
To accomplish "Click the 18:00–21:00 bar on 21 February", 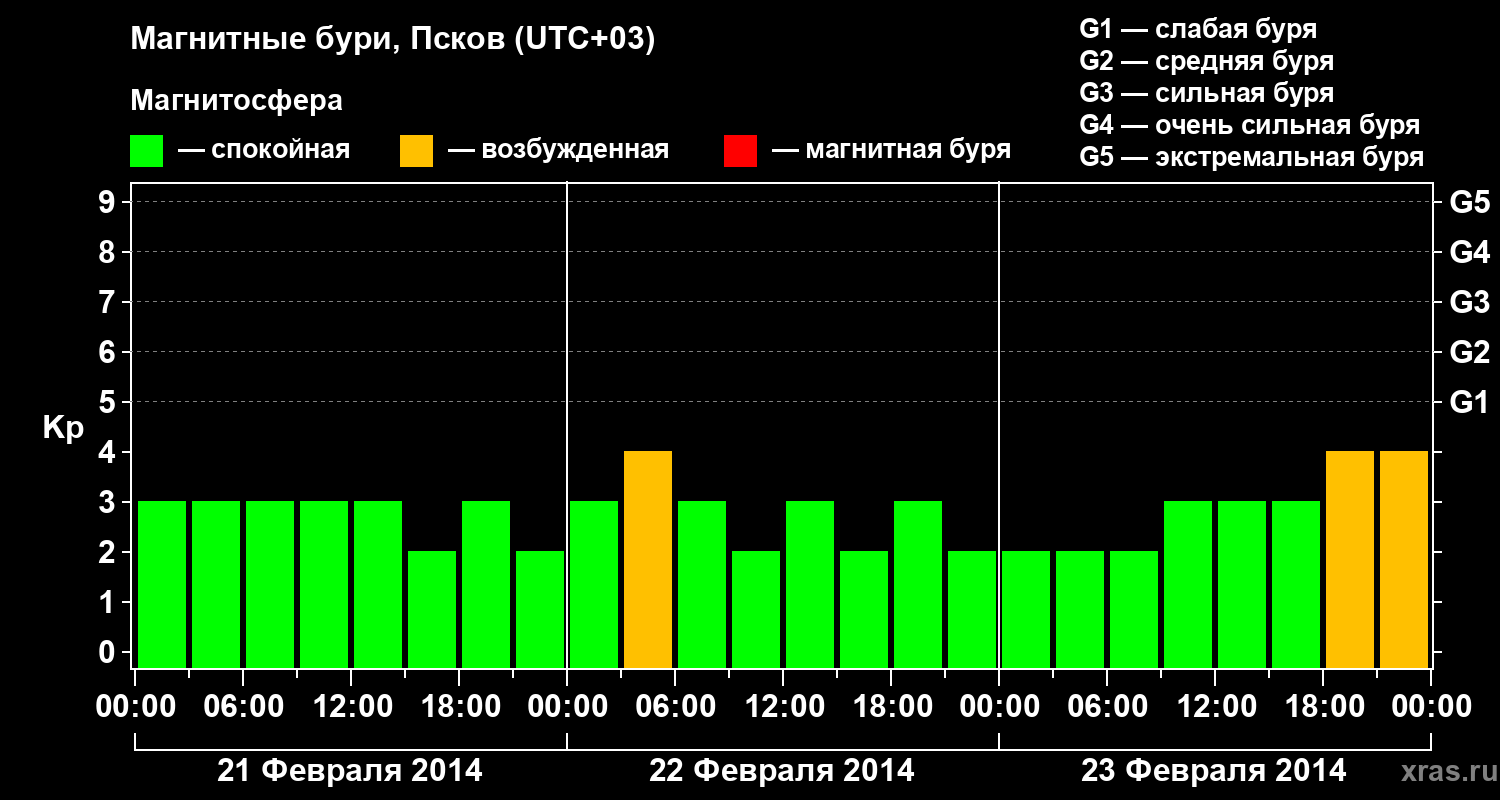I will [486, 585].
